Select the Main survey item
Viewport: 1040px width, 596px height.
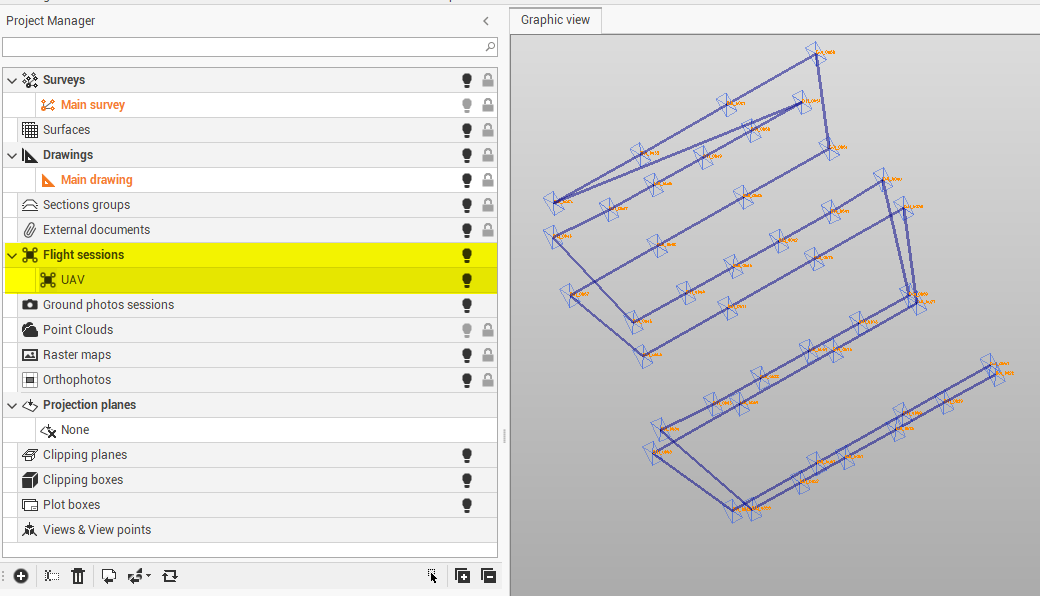click(x=92, y=105)
